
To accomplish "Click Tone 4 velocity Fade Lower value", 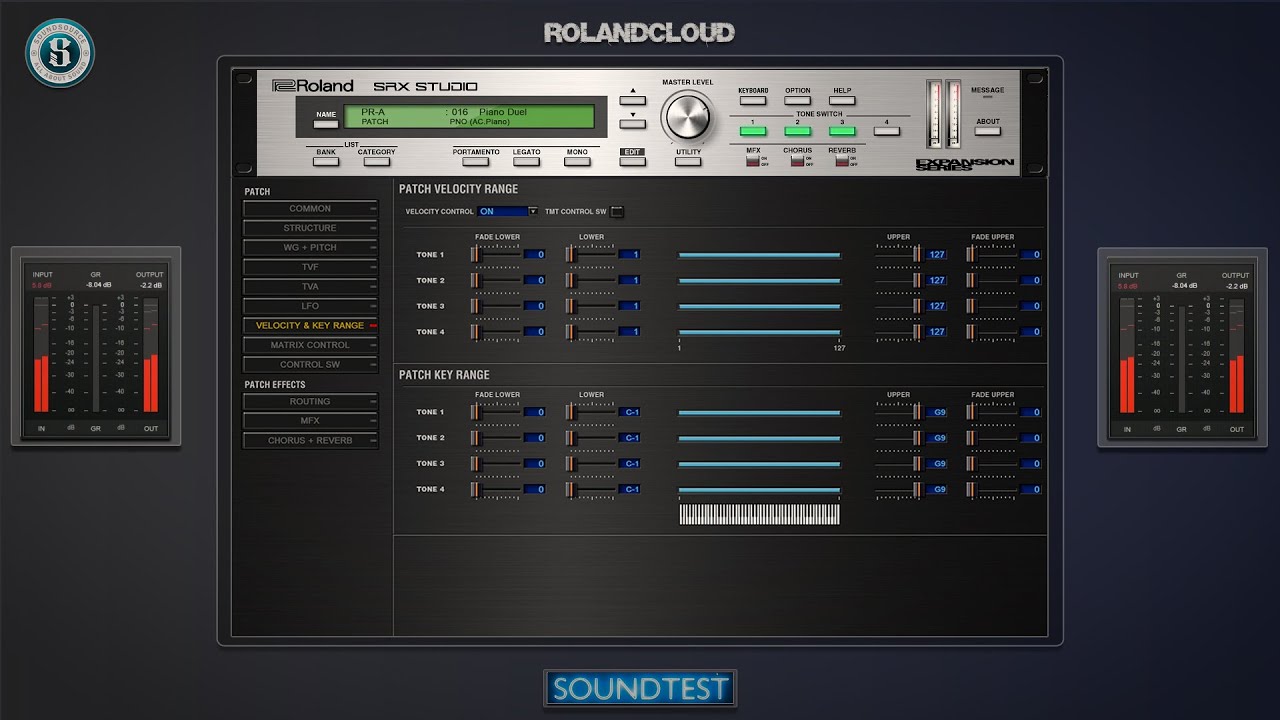I will pos(534,332).
